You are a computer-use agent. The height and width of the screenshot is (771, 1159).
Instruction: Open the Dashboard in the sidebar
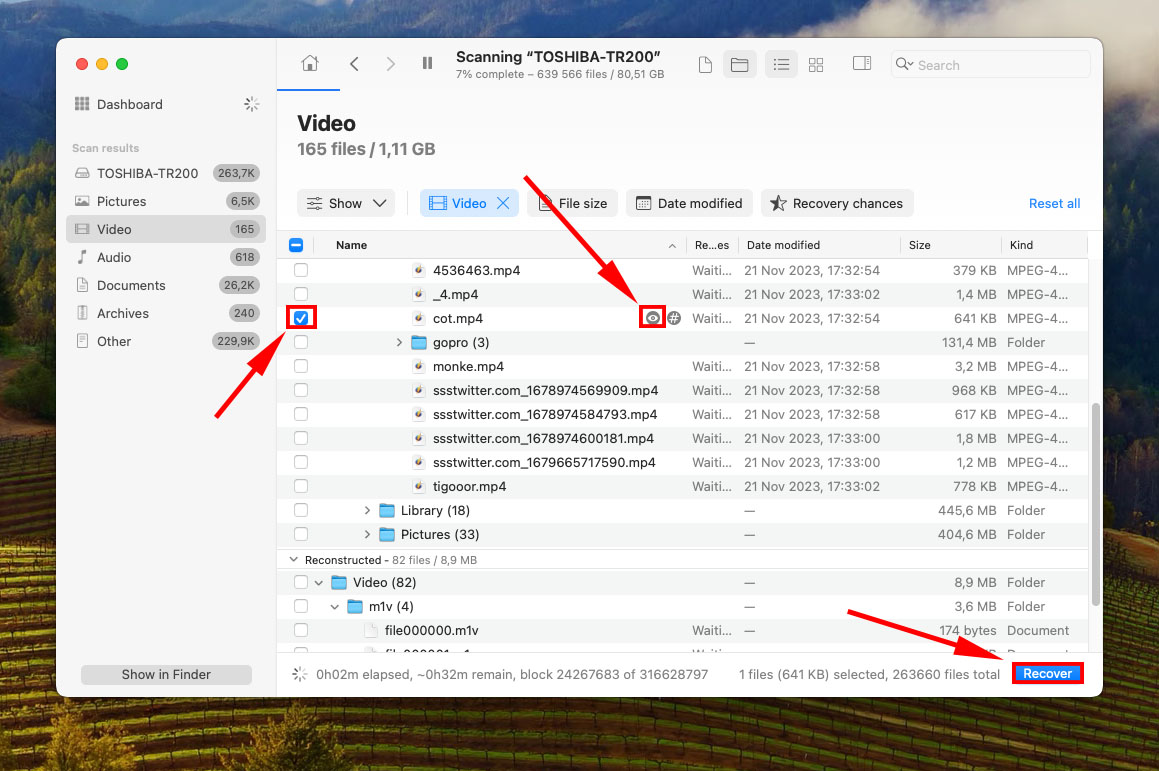pos(131,104)
